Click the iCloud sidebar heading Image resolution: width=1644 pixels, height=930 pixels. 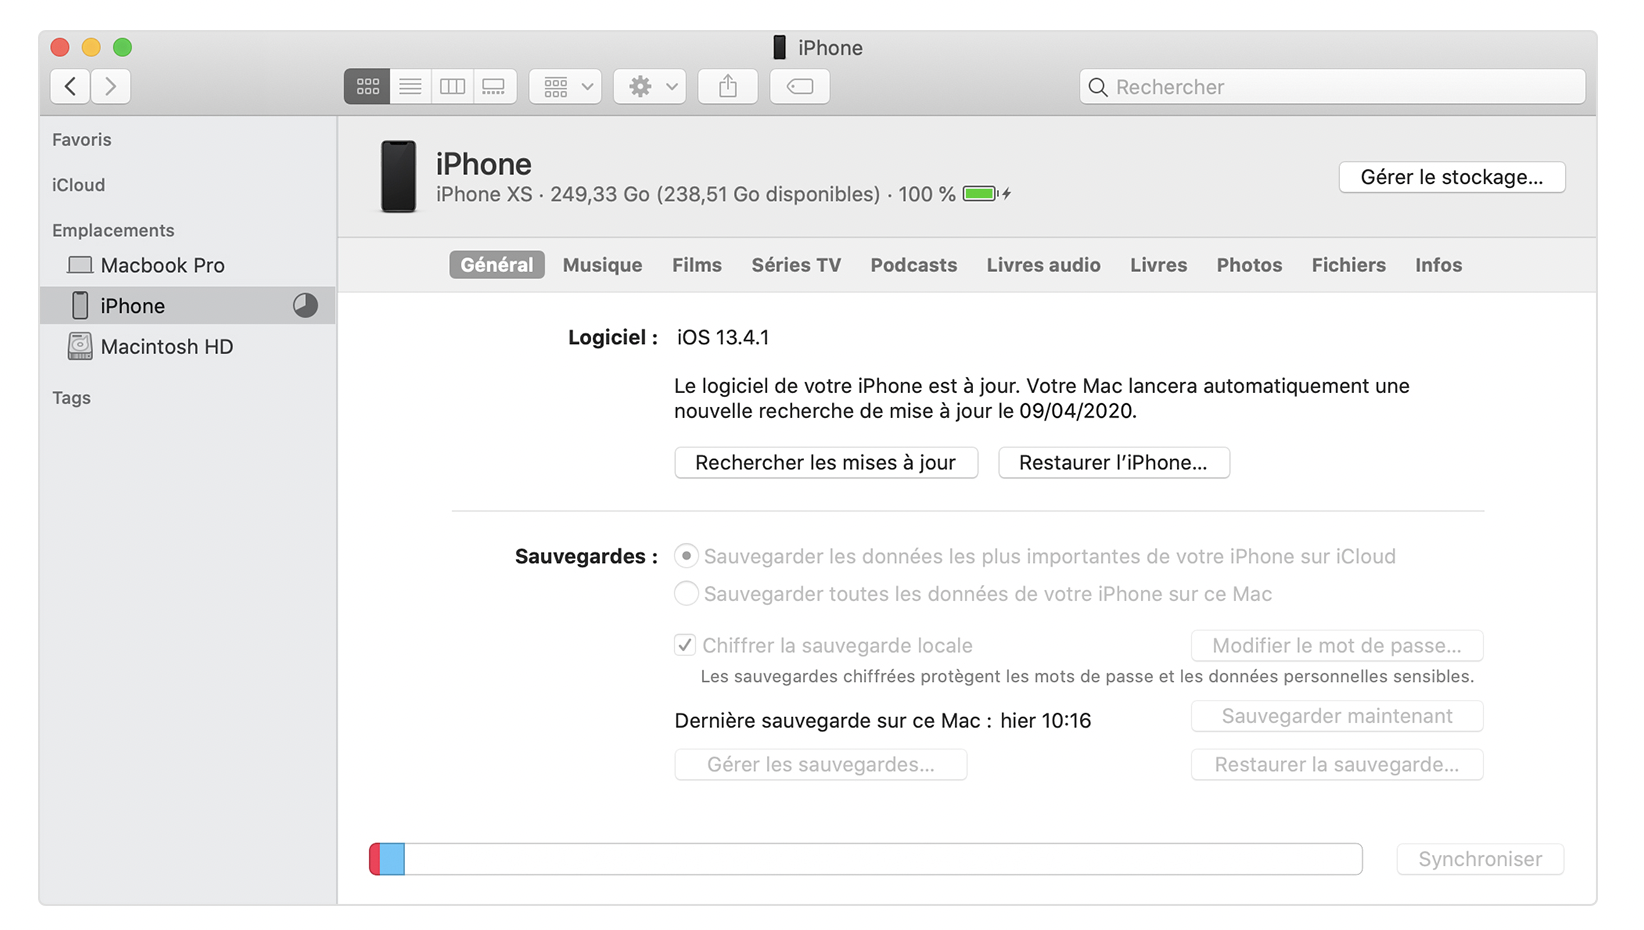tap(79, 185)
